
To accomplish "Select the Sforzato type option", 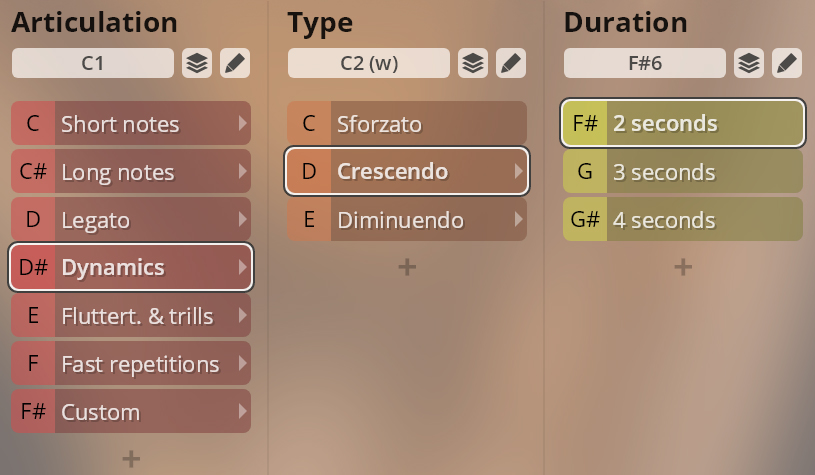I will point(407,123).
